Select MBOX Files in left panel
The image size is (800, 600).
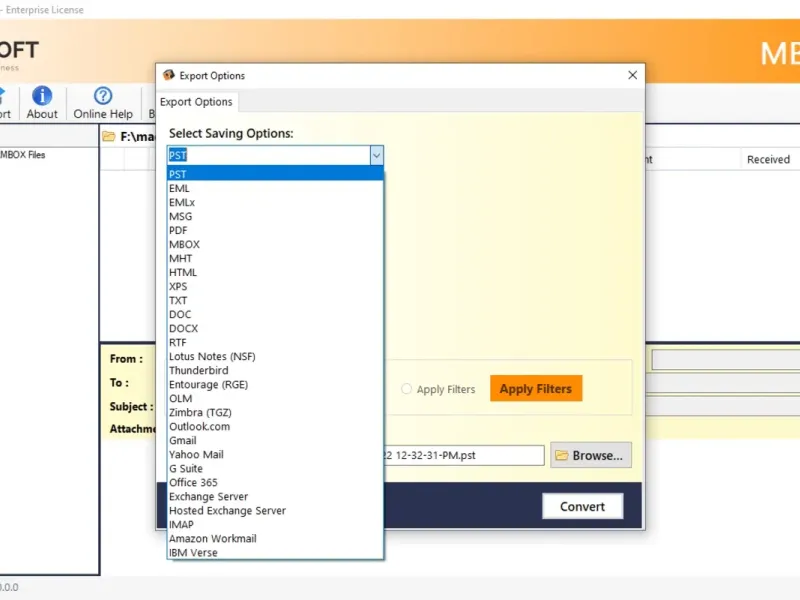pyautogui.click(x=23, y=155)
